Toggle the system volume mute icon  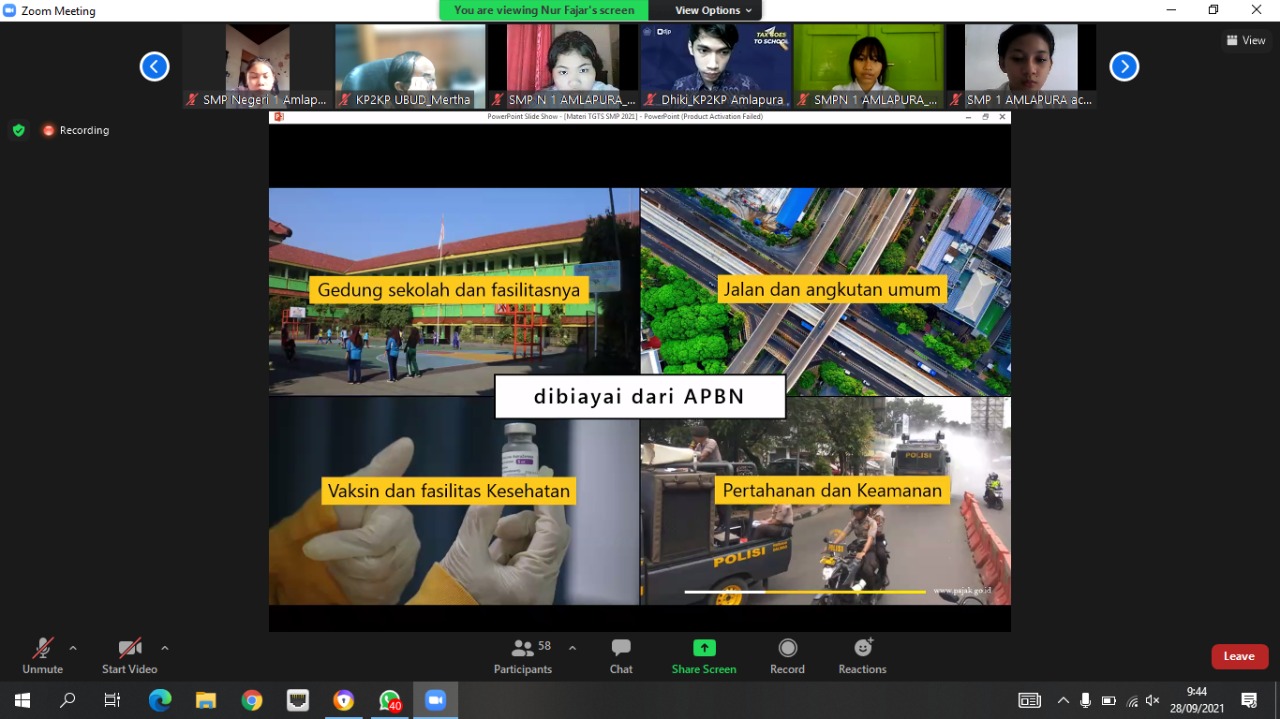1152,700
